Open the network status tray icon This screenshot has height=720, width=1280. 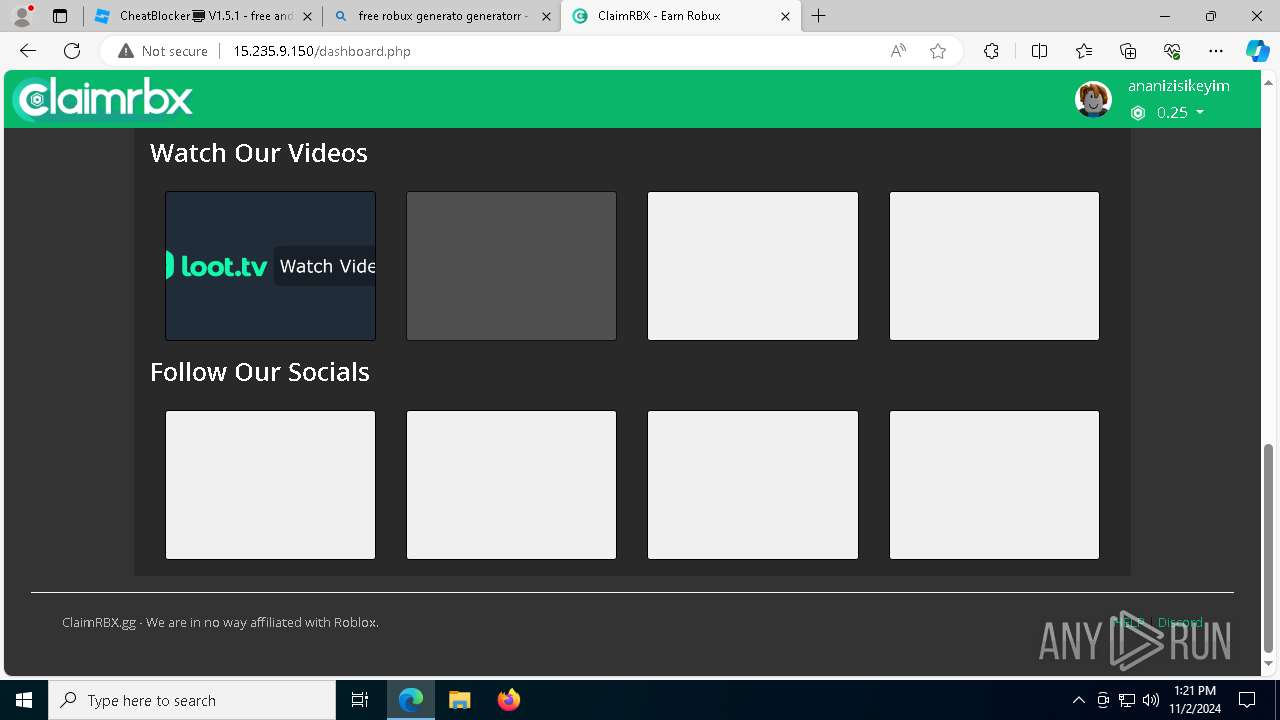pos(1127,700)
